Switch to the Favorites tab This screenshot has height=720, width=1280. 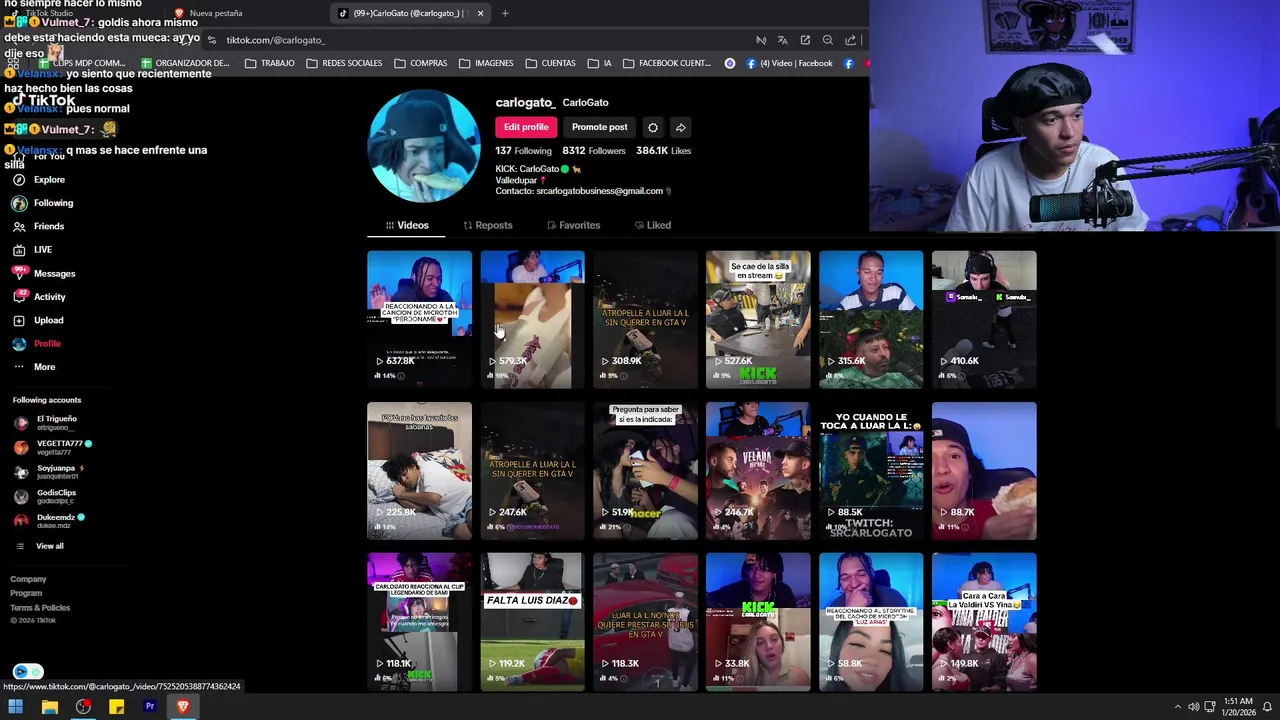point(574,225)
